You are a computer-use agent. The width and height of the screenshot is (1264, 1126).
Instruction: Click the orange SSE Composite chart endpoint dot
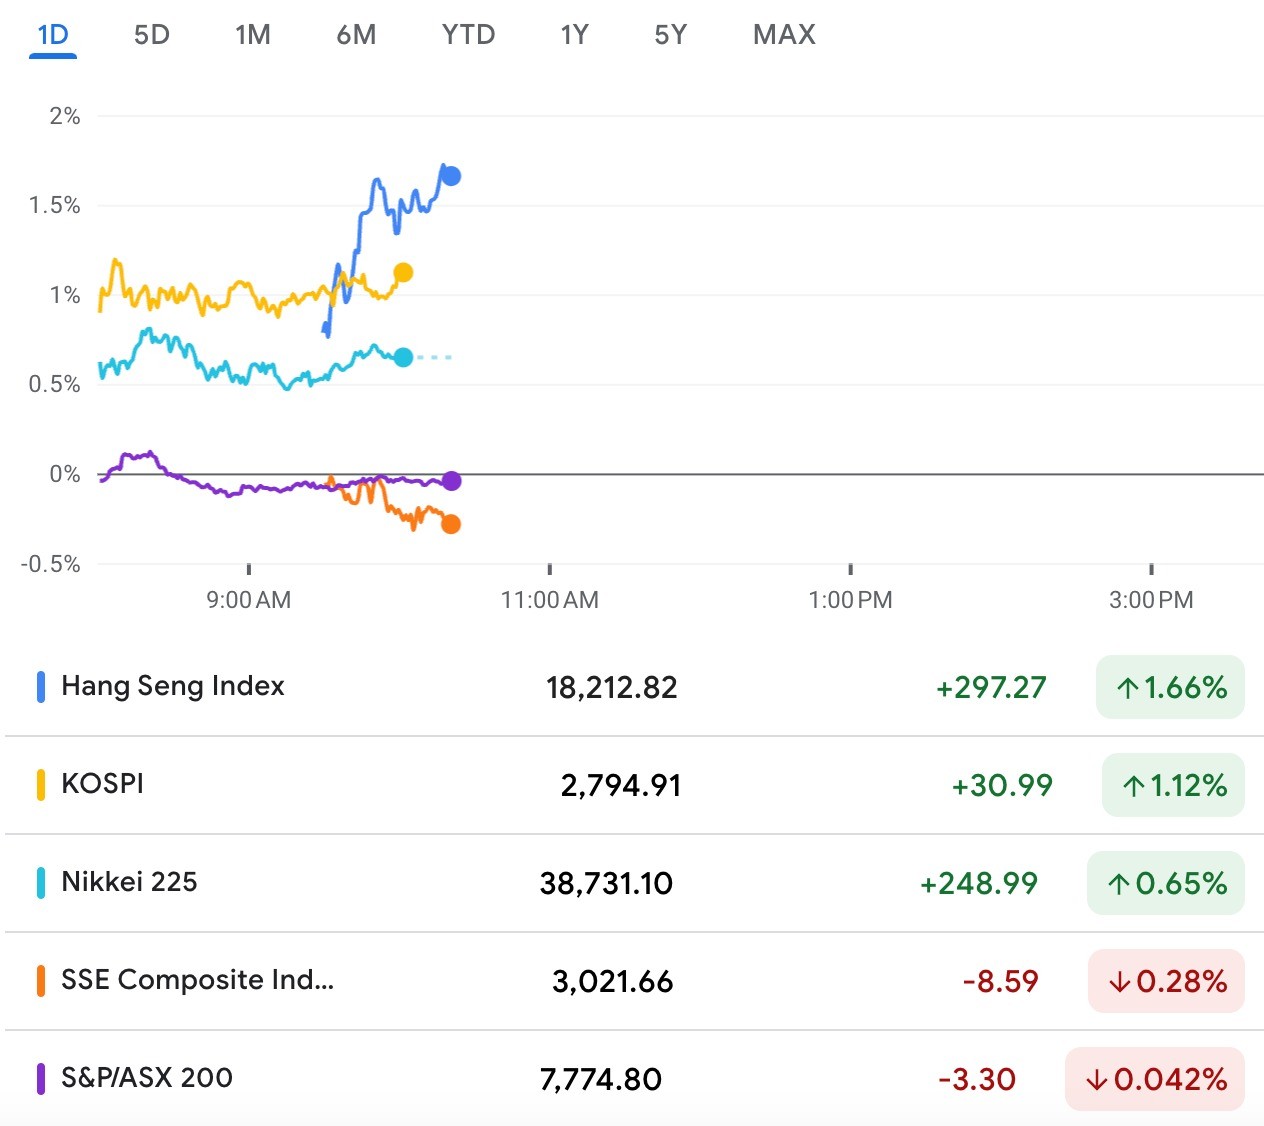[451, 524]
